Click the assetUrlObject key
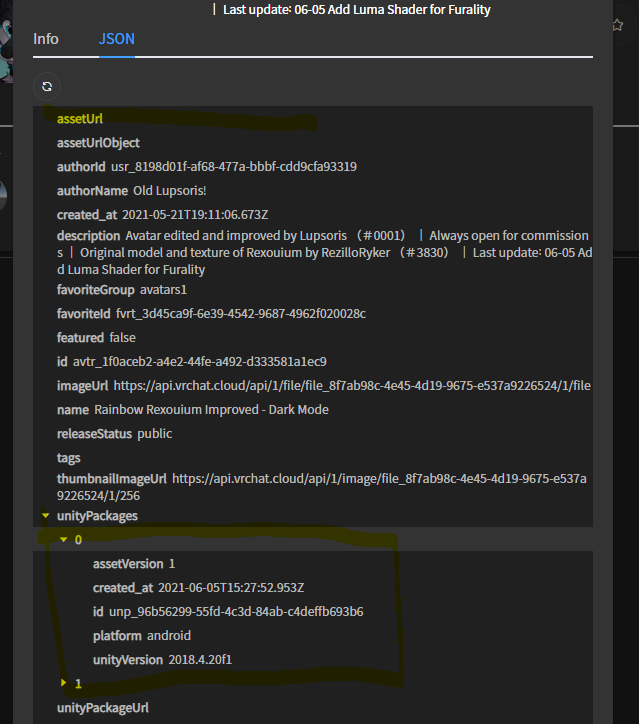 pos(98,143)
